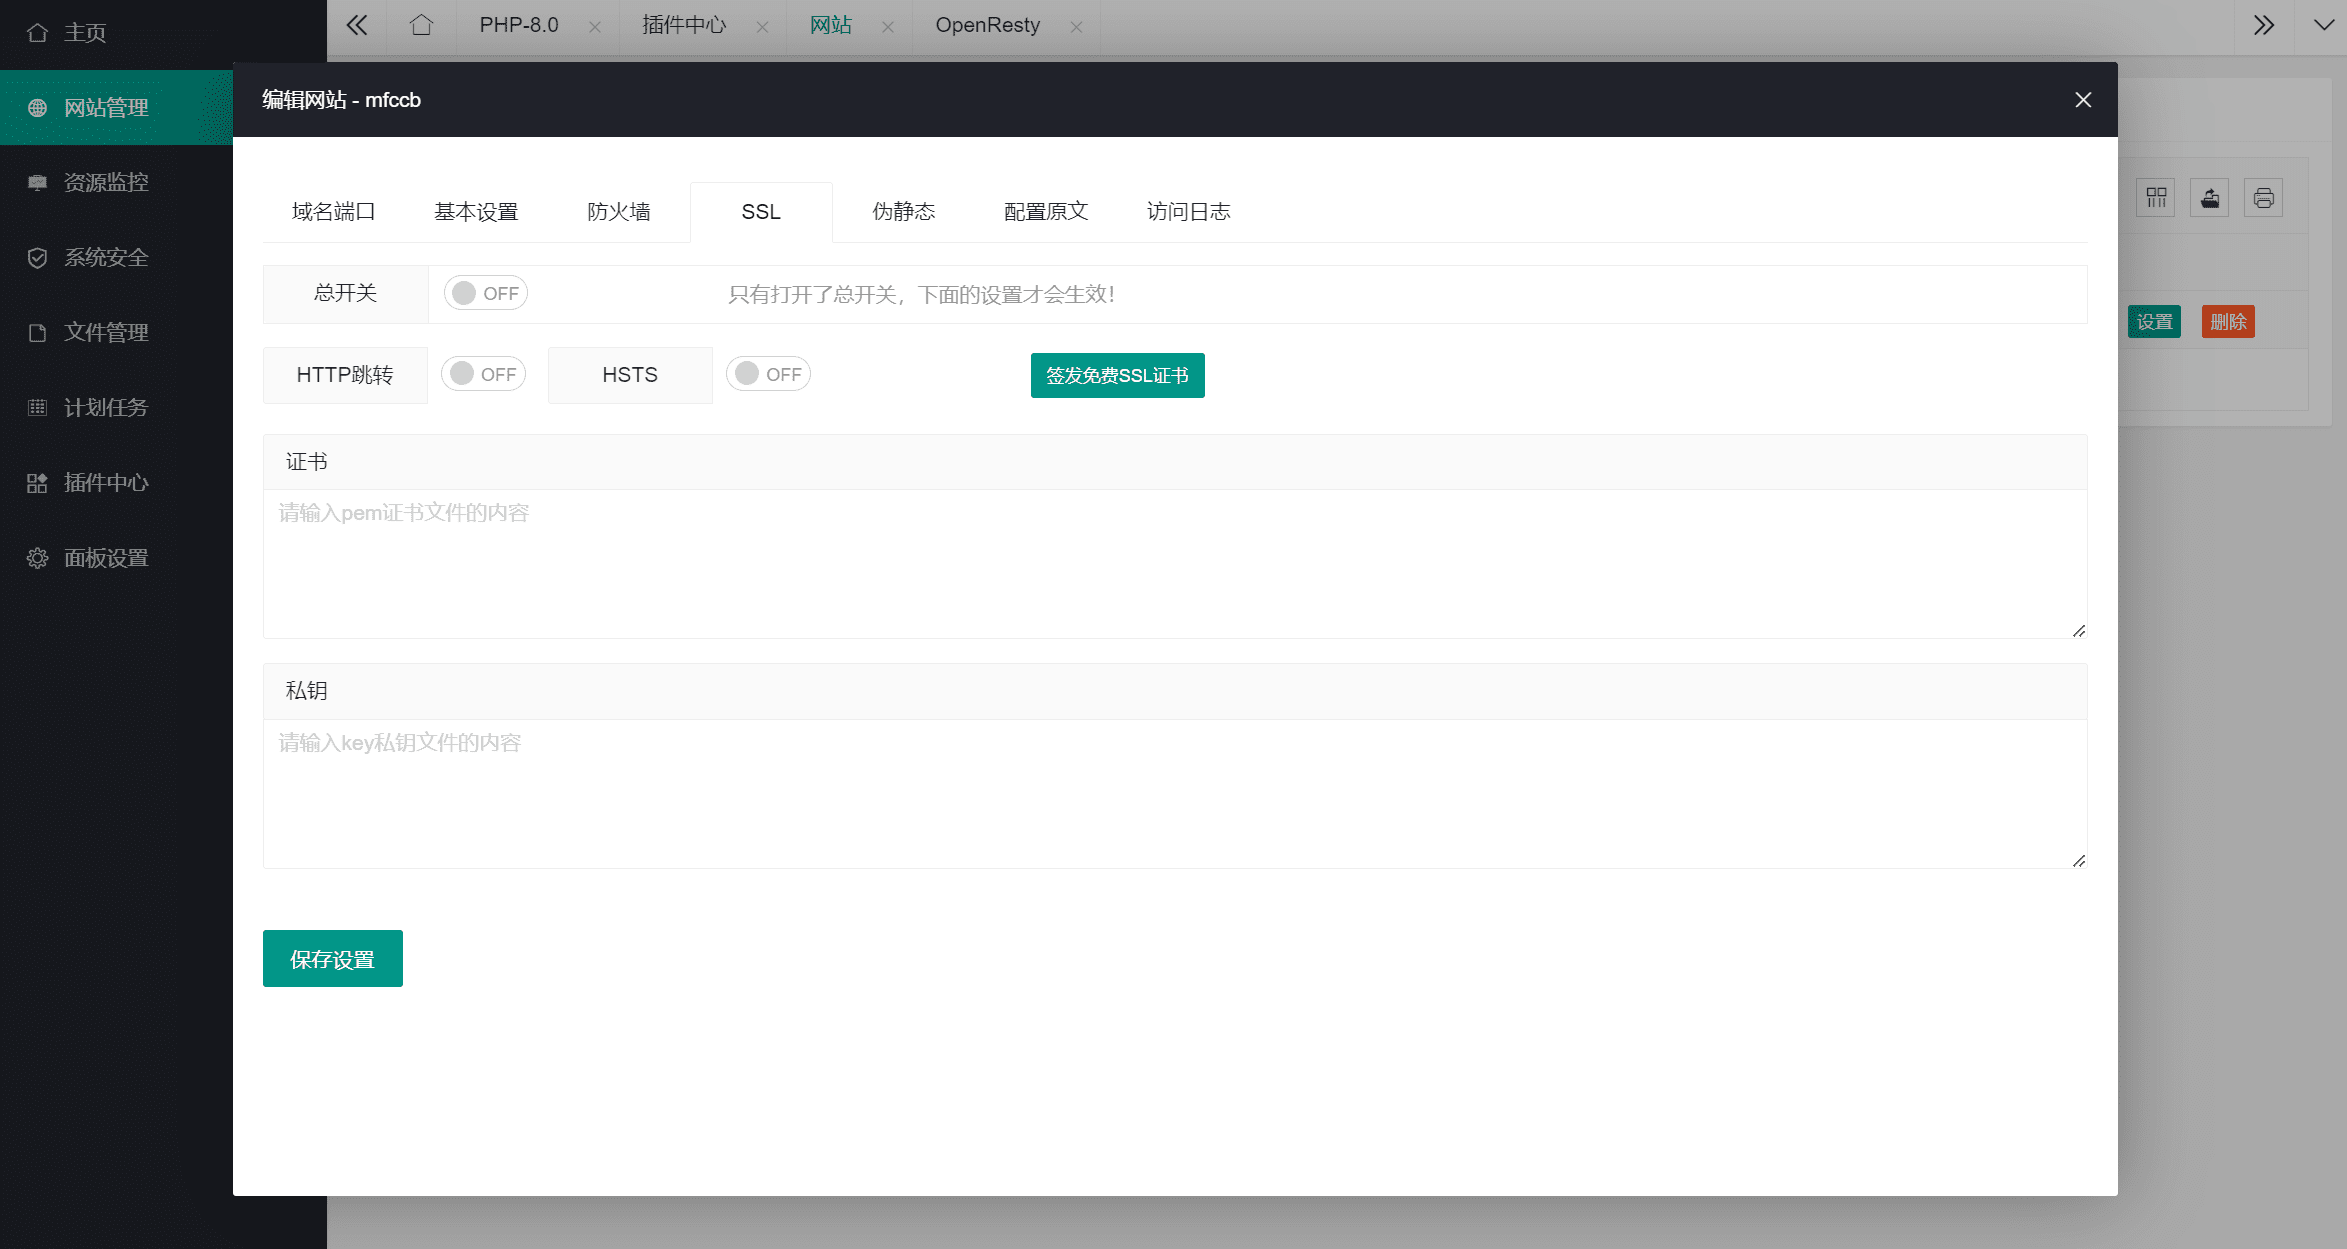Click the 签发免费SSL证书 button
2347x1249 pixels.
point(1117,375)
